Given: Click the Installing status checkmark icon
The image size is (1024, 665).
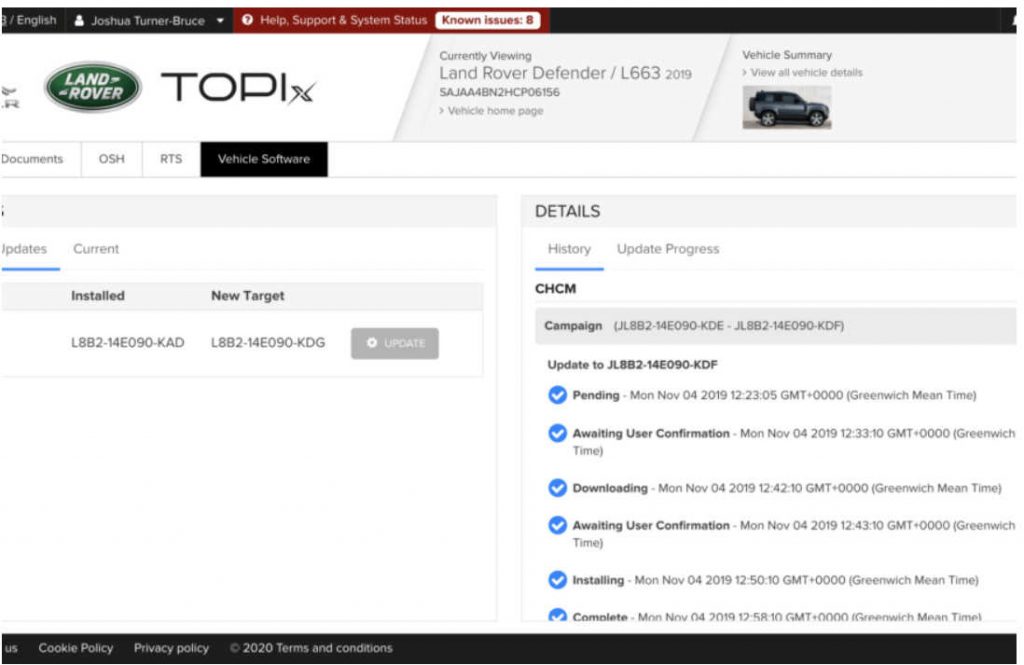Looking at the screenshot, I should point(557,580).
